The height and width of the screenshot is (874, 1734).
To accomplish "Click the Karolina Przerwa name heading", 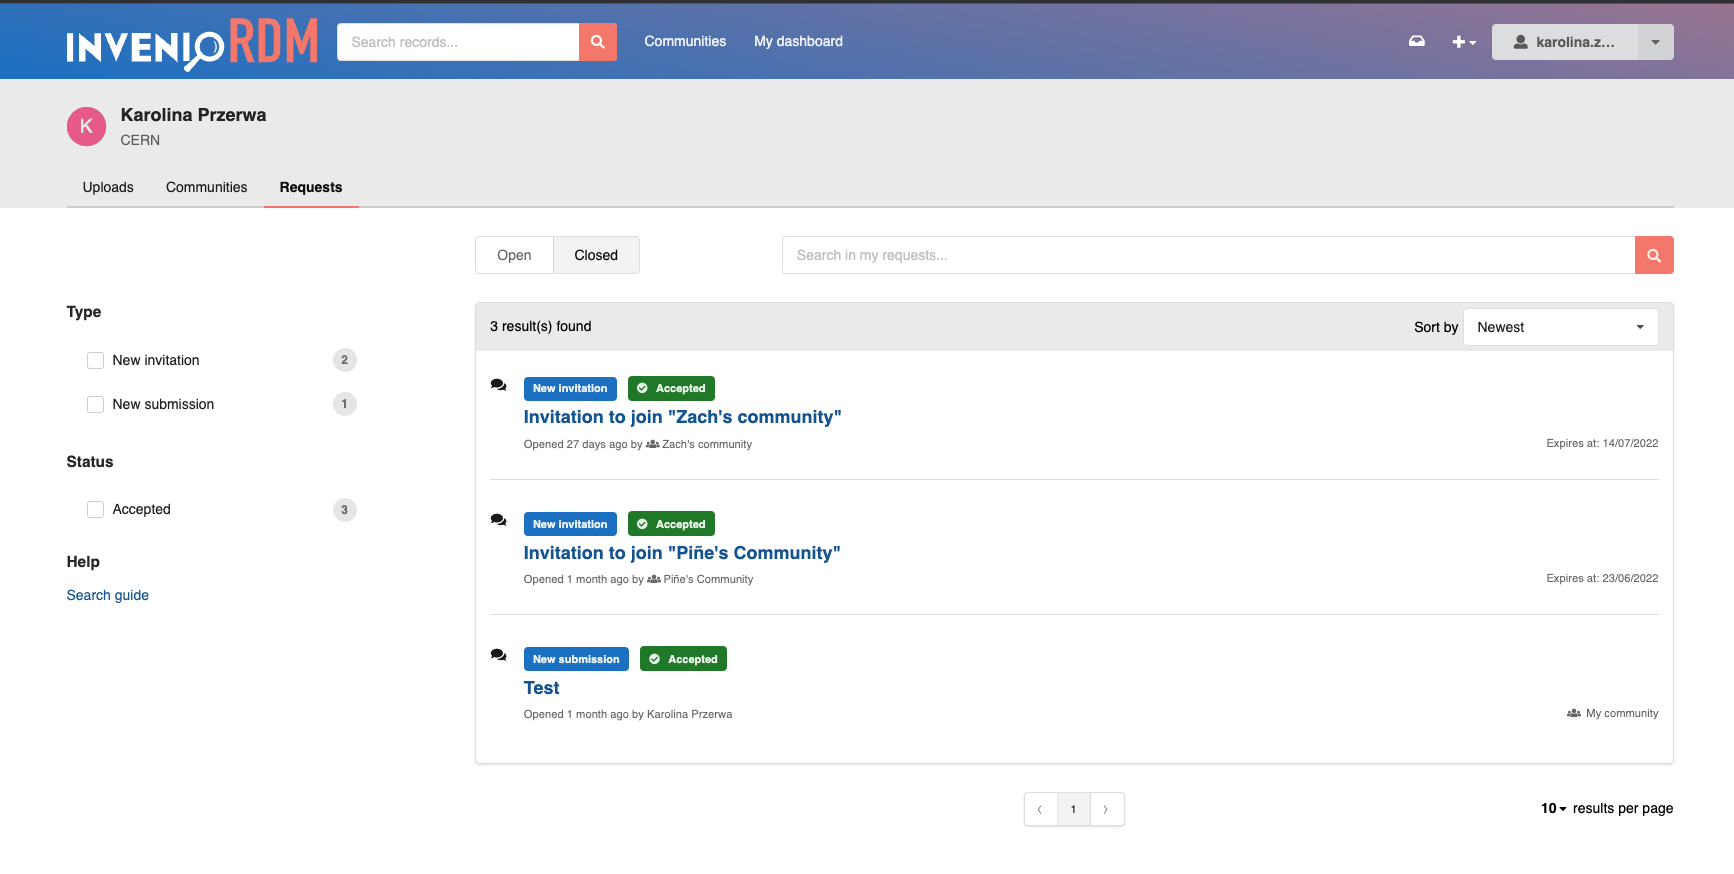I will point(193,115).
